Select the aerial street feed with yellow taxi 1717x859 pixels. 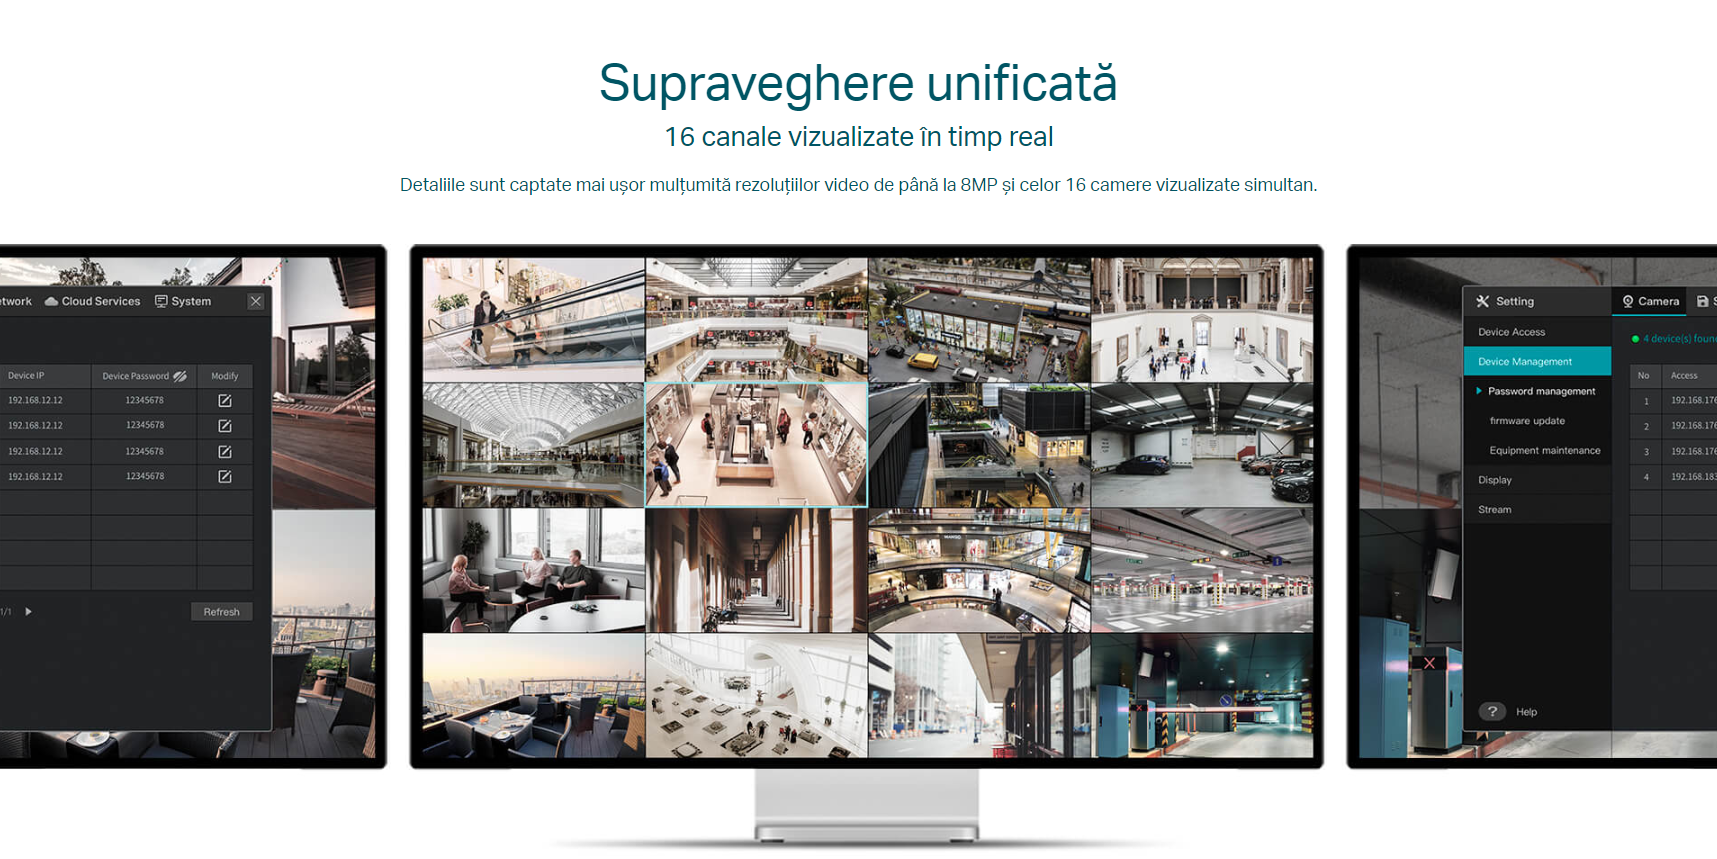pos(979,320)
